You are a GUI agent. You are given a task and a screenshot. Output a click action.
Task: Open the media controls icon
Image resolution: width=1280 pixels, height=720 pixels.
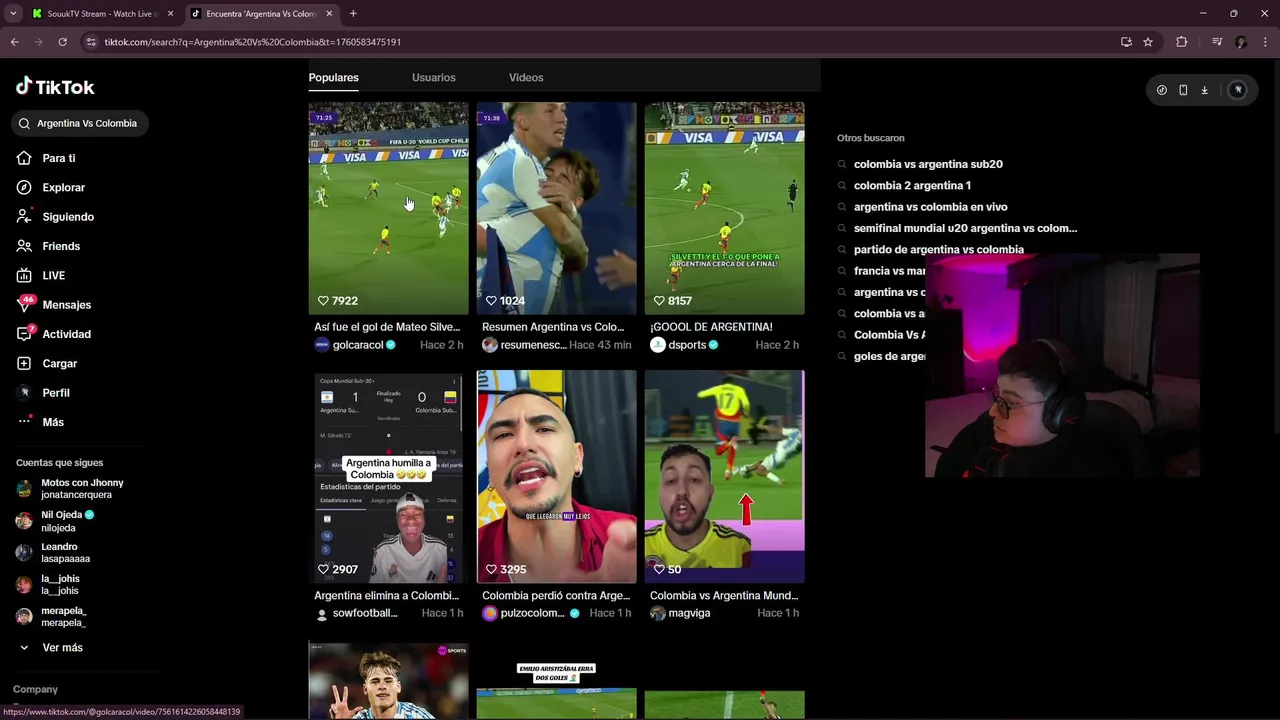tap(1217, 42)
